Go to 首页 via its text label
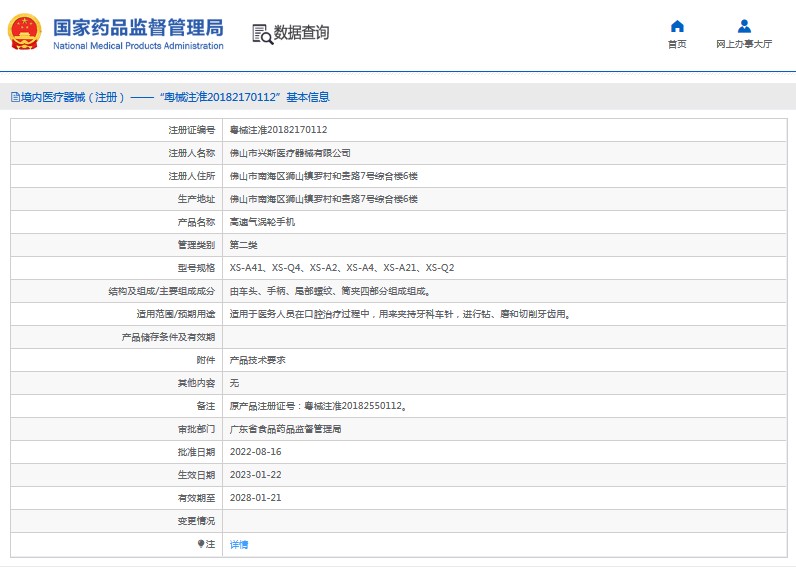 pyautogui.click(x=677, y=45)
